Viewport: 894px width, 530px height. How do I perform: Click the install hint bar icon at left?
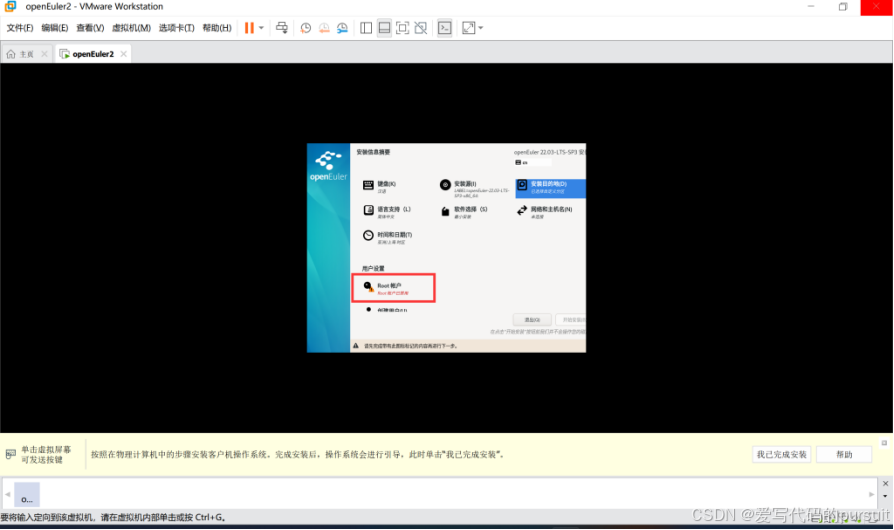point(11,454)
